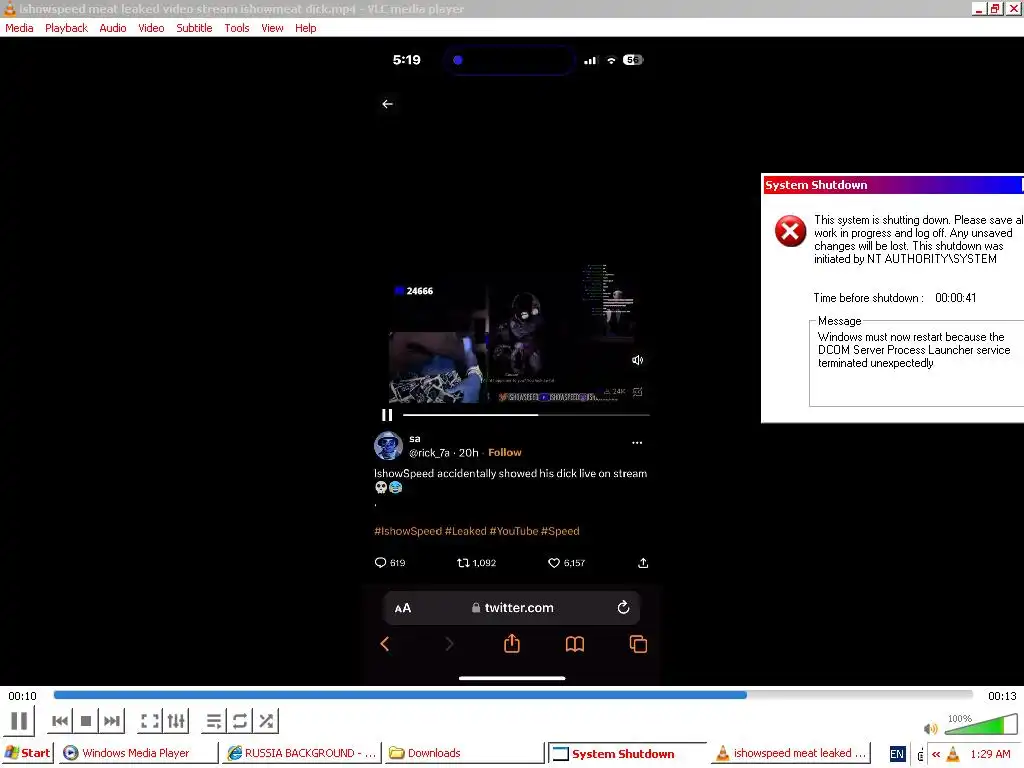This screenshot has width=1024, height=768.
Task: Click the tweet share upload icon
Action: 643,562
